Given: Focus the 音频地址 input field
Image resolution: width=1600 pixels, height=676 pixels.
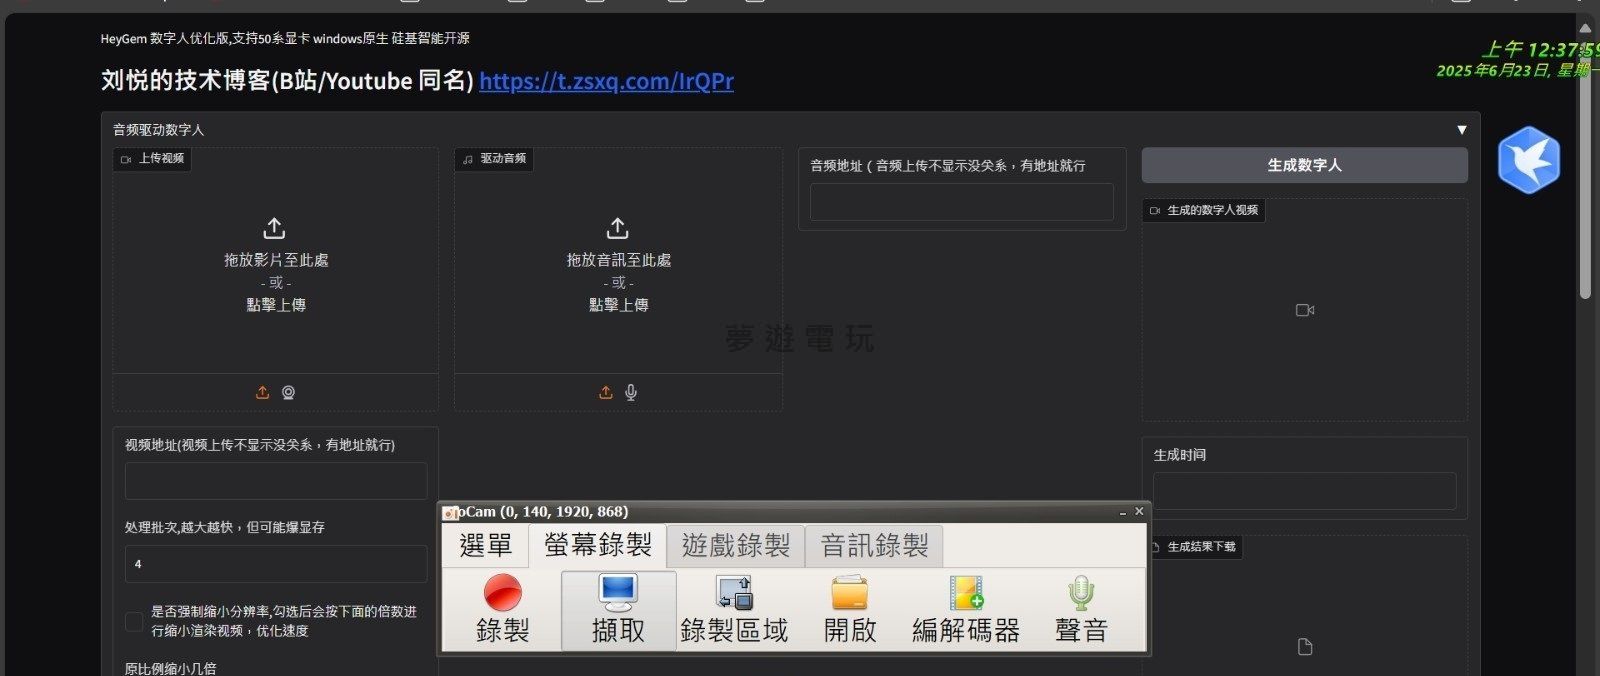Looking at the screenshot, I should [961, 202].
